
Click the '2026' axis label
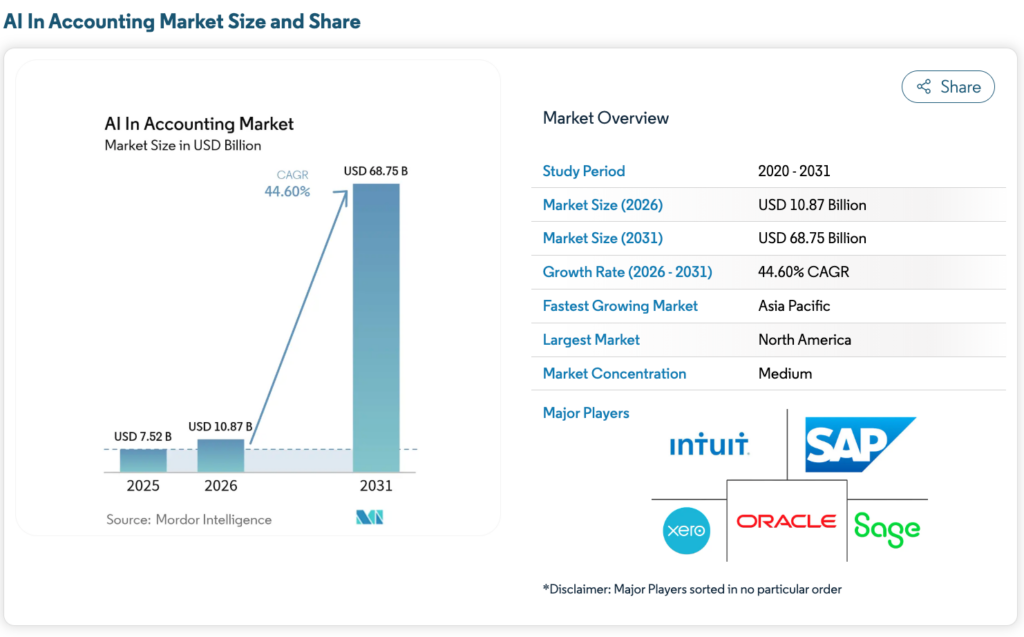point(221,485)
